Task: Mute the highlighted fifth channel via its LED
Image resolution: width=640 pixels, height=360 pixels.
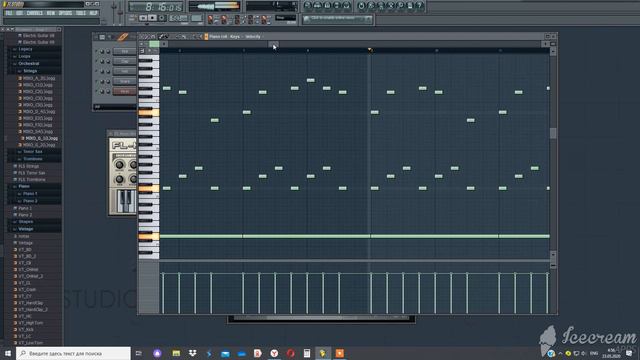Action: pos(97,91)
